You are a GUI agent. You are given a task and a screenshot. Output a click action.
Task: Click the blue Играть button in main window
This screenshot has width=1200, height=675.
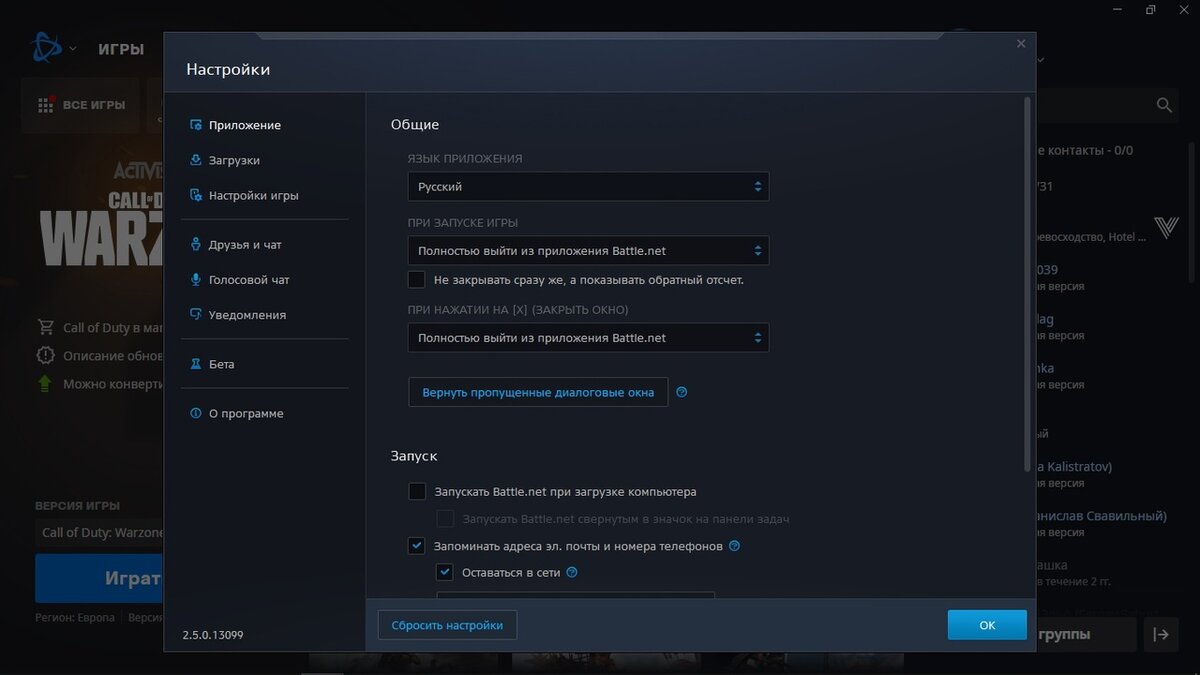100,578
